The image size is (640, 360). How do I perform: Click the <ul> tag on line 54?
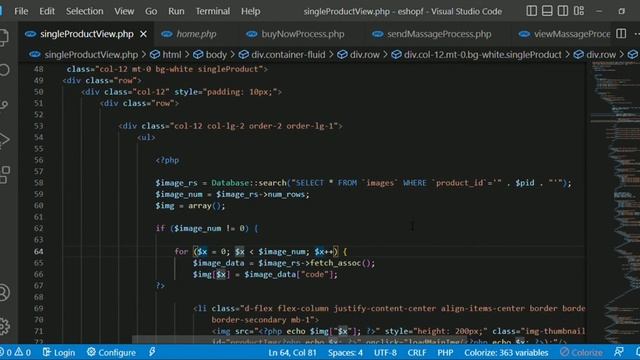click(x=146, y=137)
